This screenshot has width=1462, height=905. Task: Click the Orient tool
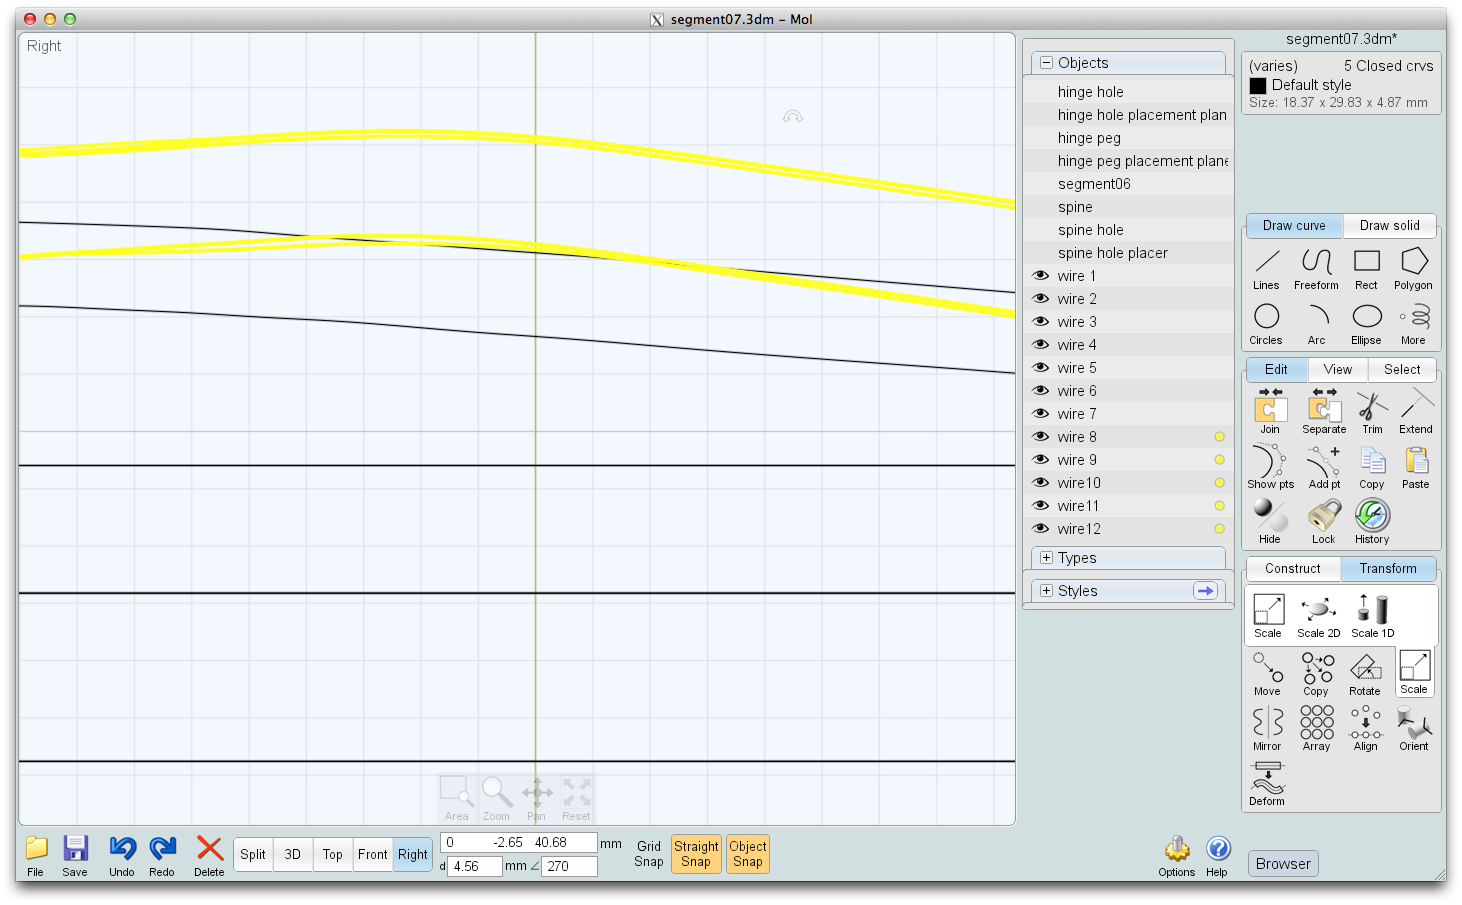pos(1414,729)
